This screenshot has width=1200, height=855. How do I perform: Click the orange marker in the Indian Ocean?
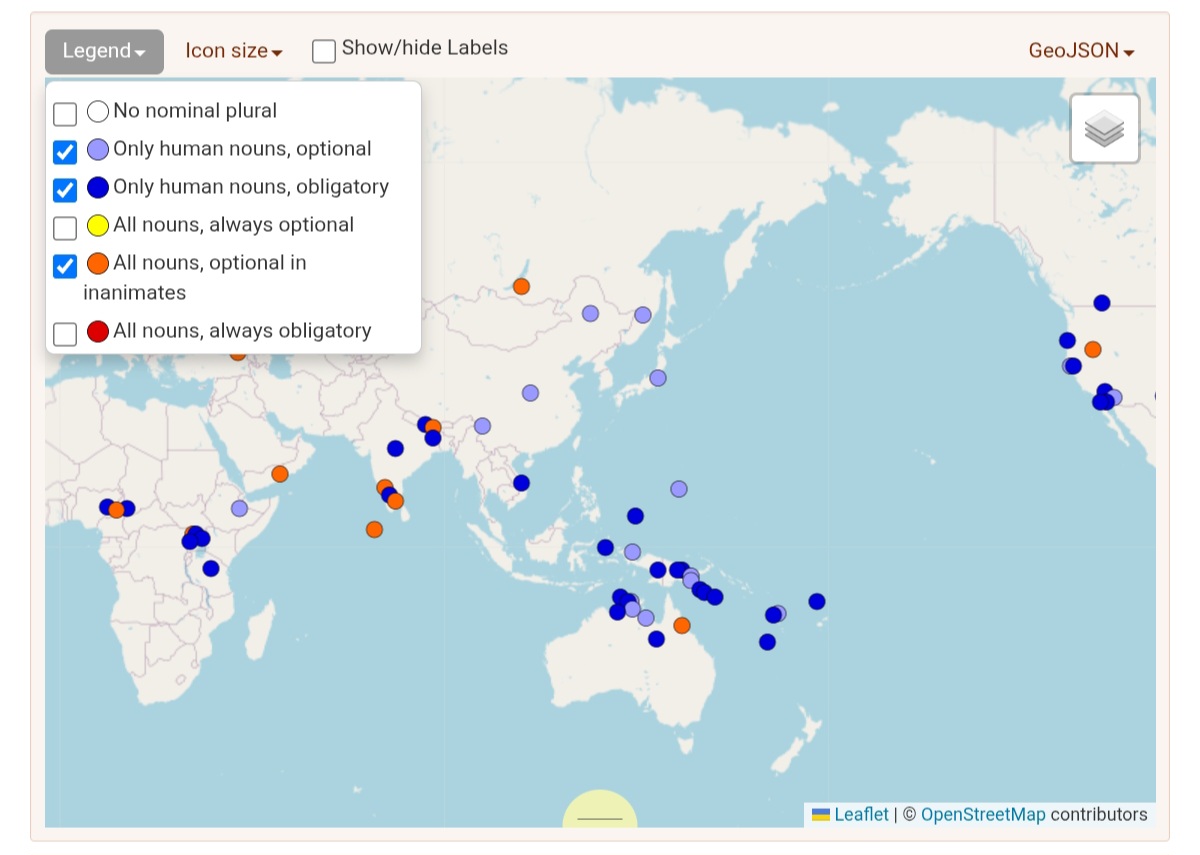[374, 529]
